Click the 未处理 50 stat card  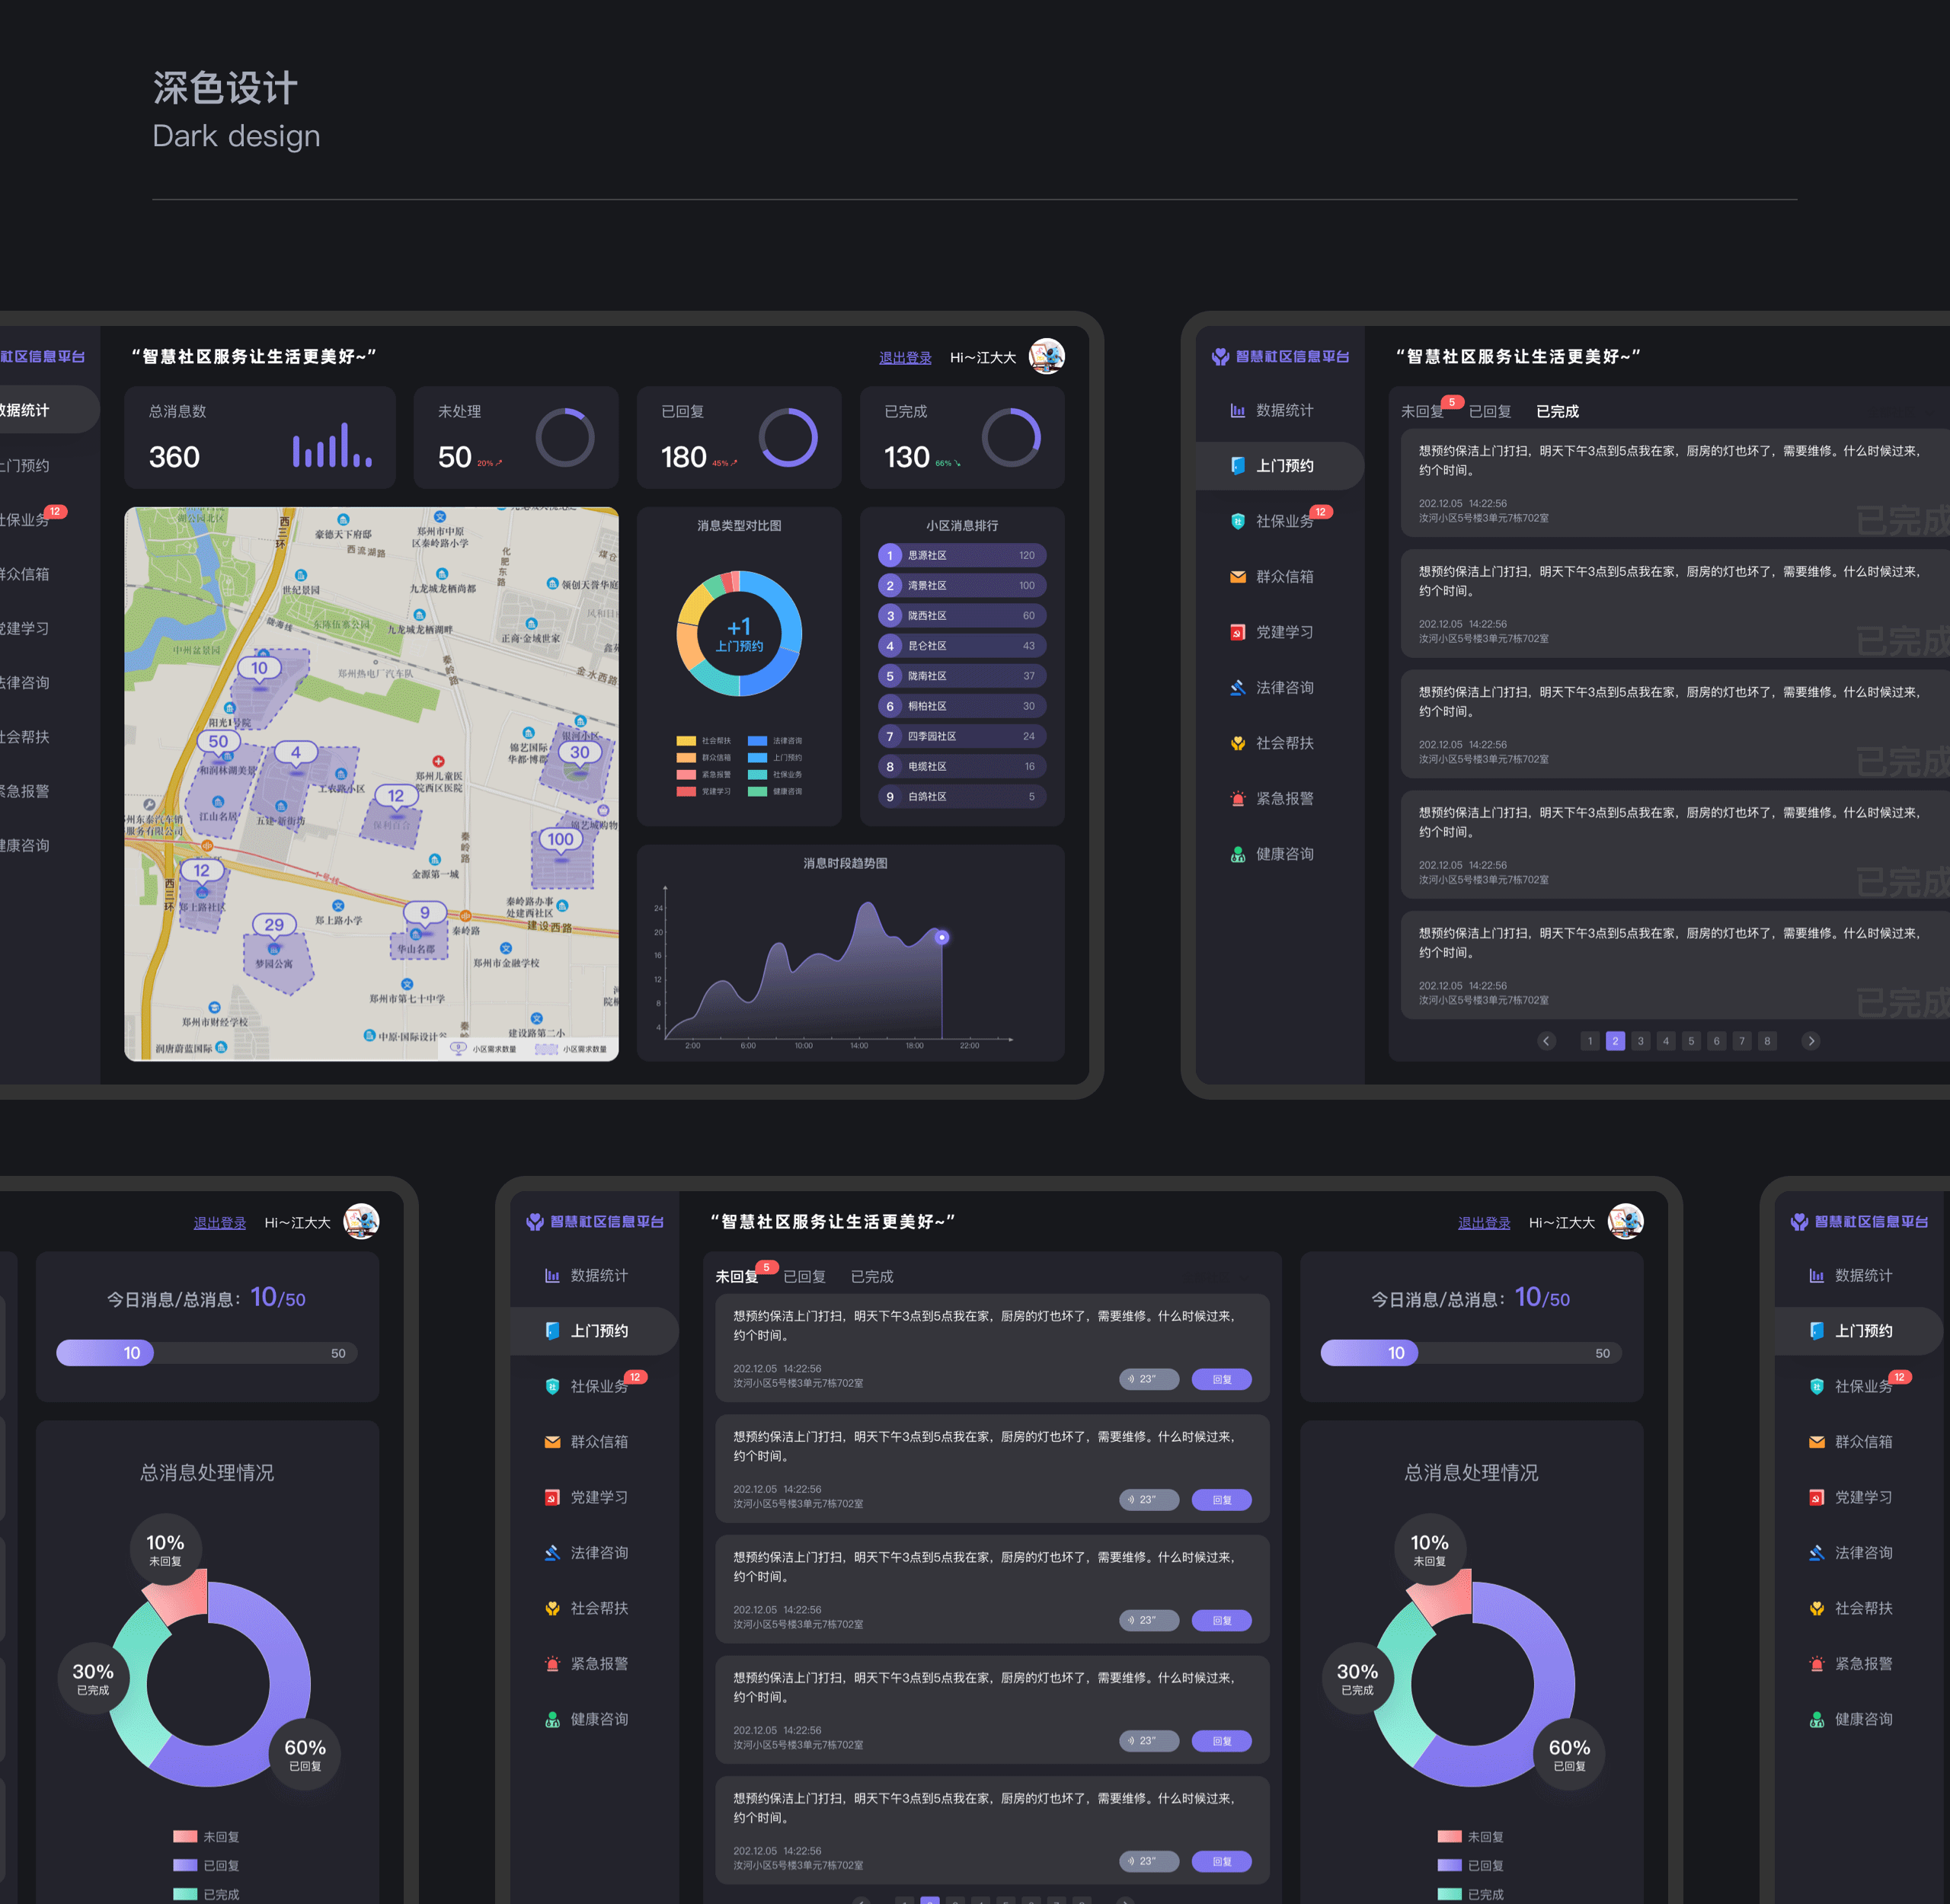516,437
